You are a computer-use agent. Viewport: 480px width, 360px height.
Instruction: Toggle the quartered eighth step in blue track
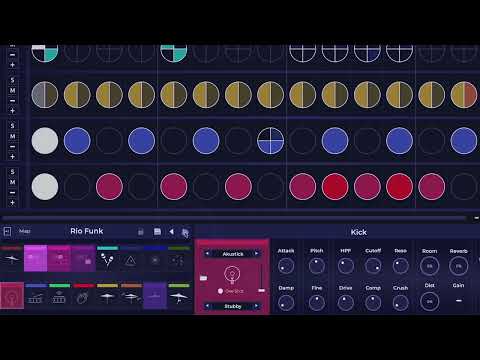[x=270, y=141]
